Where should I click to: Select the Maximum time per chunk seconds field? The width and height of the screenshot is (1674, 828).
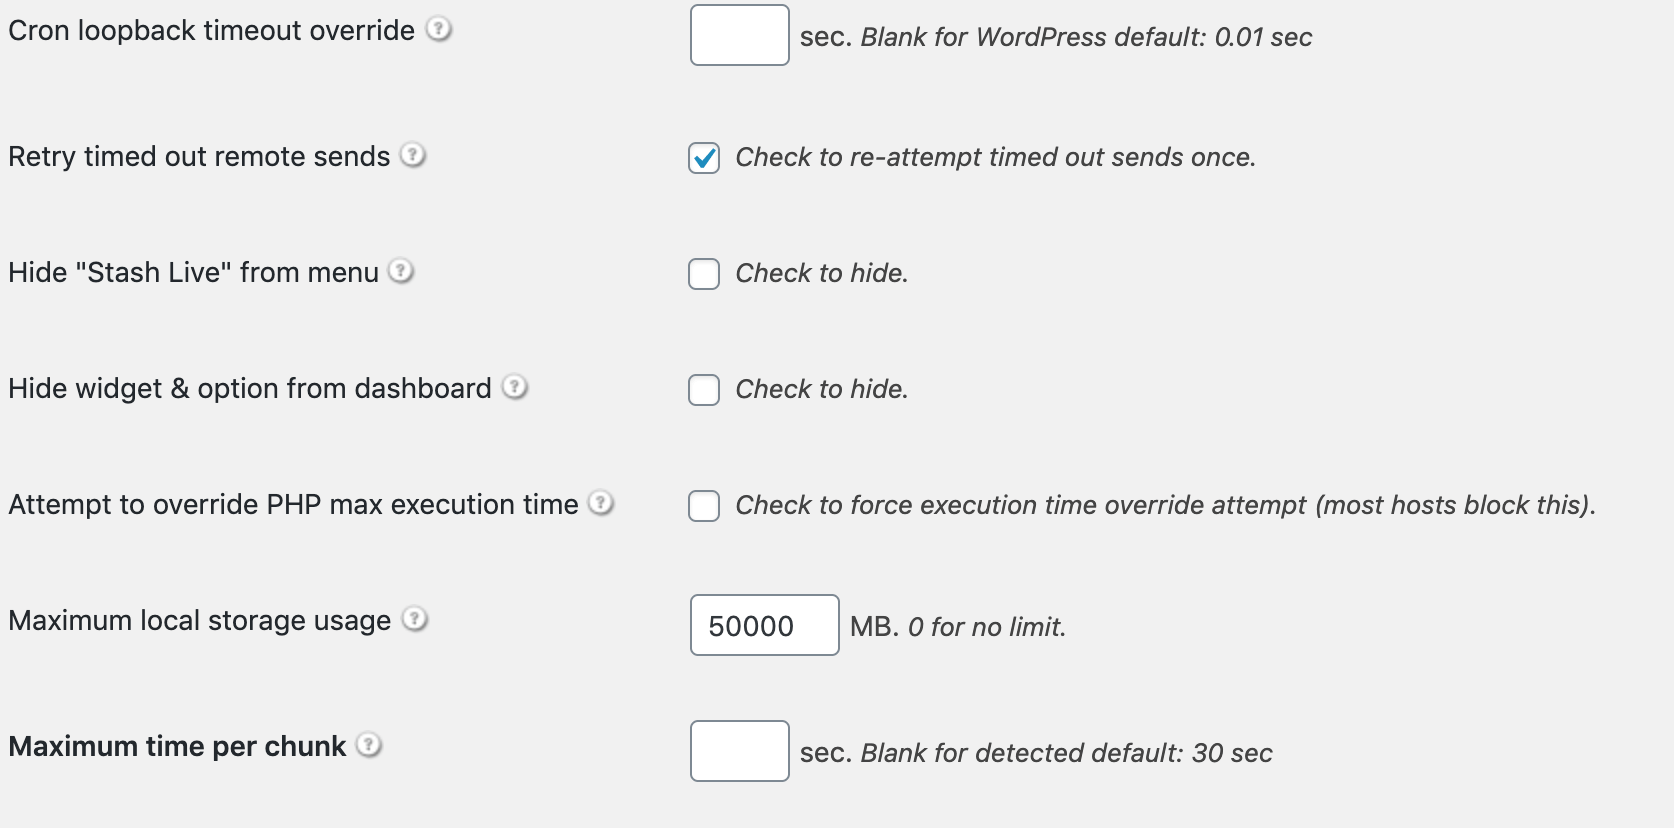coord(740,751)
